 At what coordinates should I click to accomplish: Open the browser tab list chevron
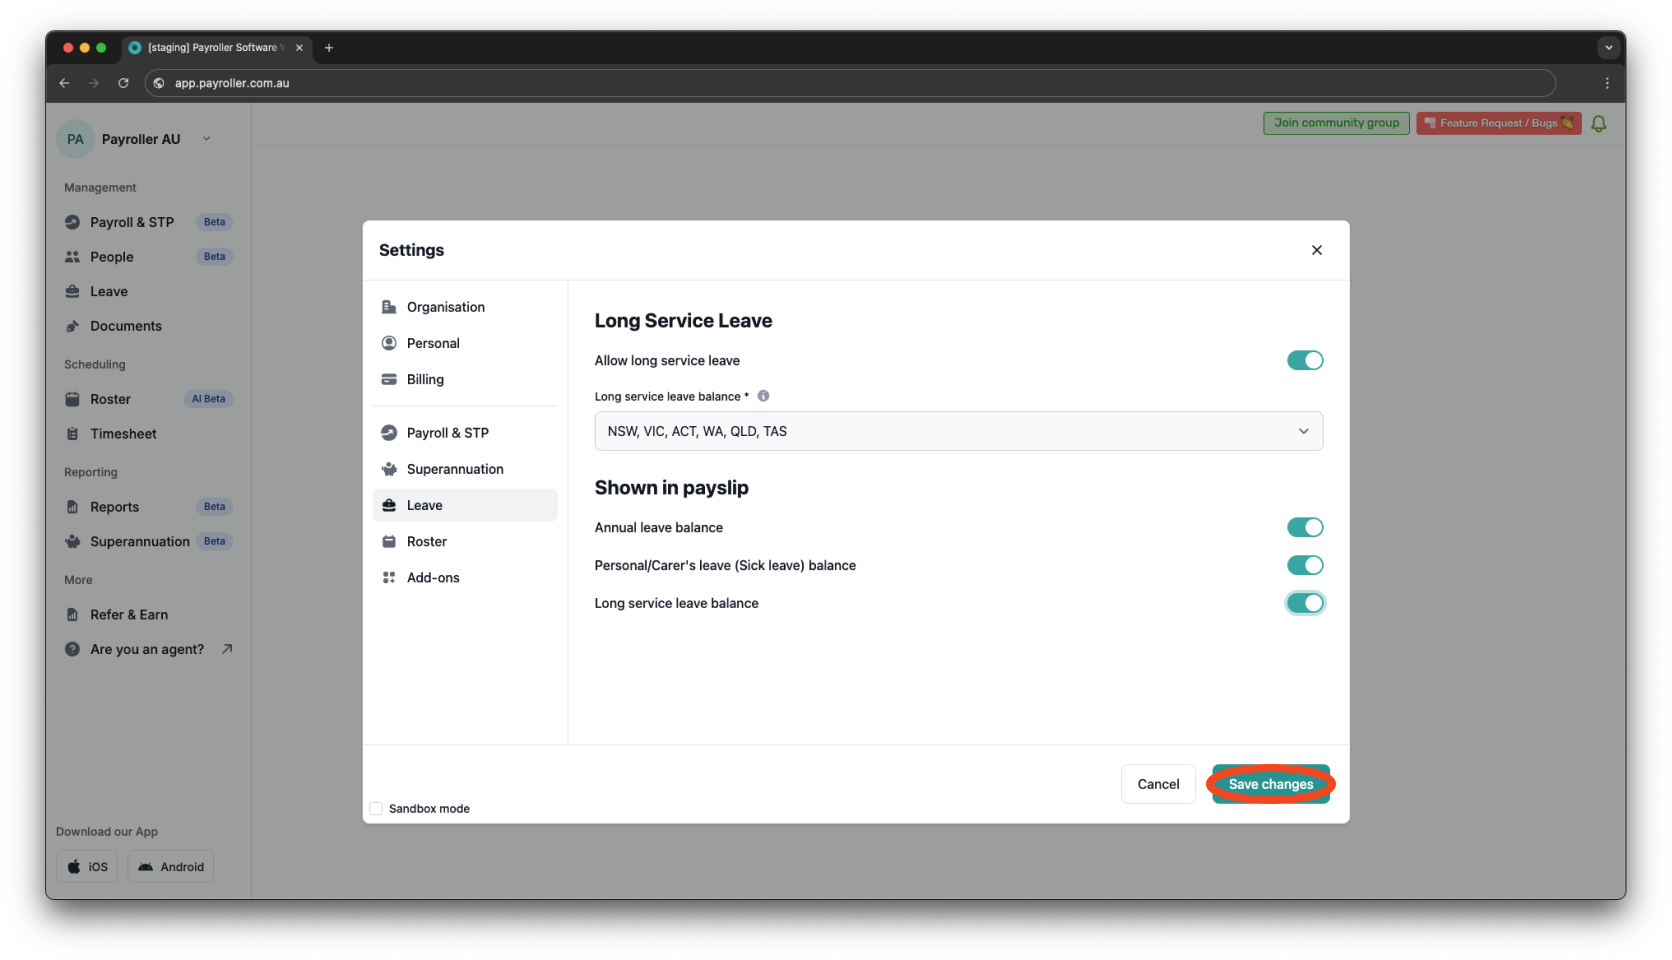1608,47
